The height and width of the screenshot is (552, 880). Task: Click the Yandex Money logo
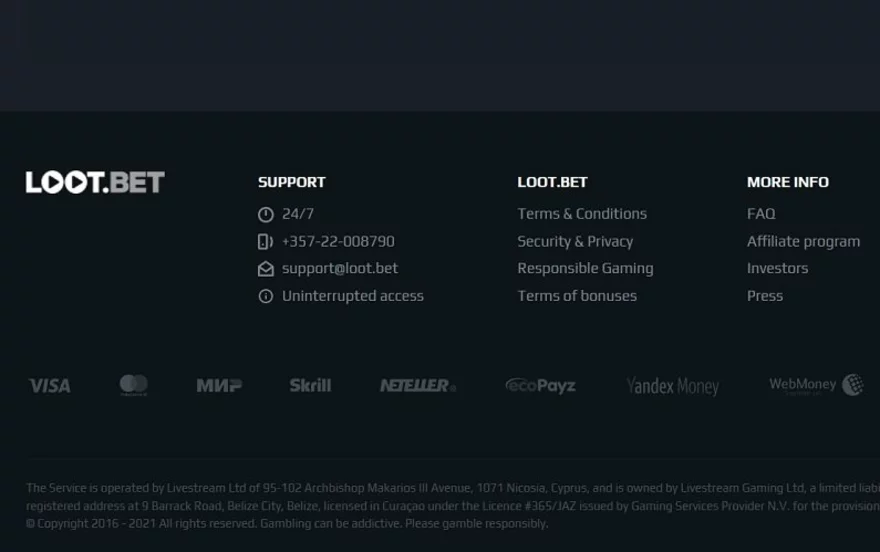pyautogui.click(x=672, y=386)
